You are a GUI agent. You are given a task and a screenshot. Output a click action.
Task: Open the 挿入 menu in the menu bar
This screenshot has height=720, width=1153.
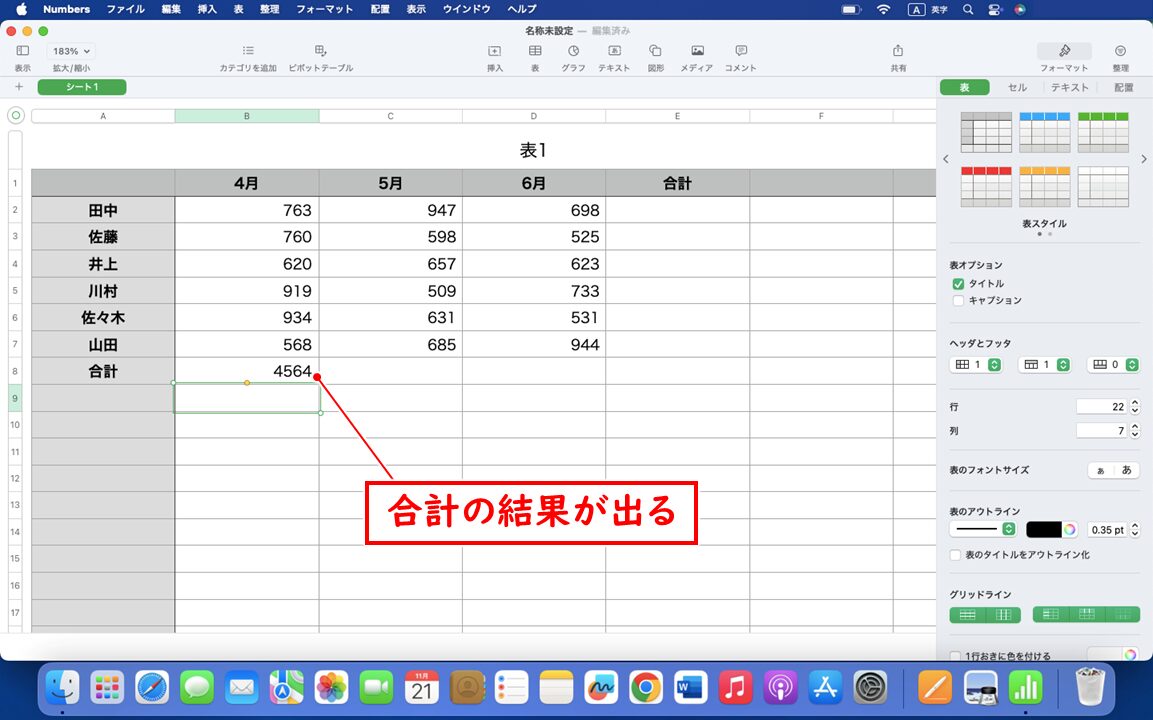[207, 10]
